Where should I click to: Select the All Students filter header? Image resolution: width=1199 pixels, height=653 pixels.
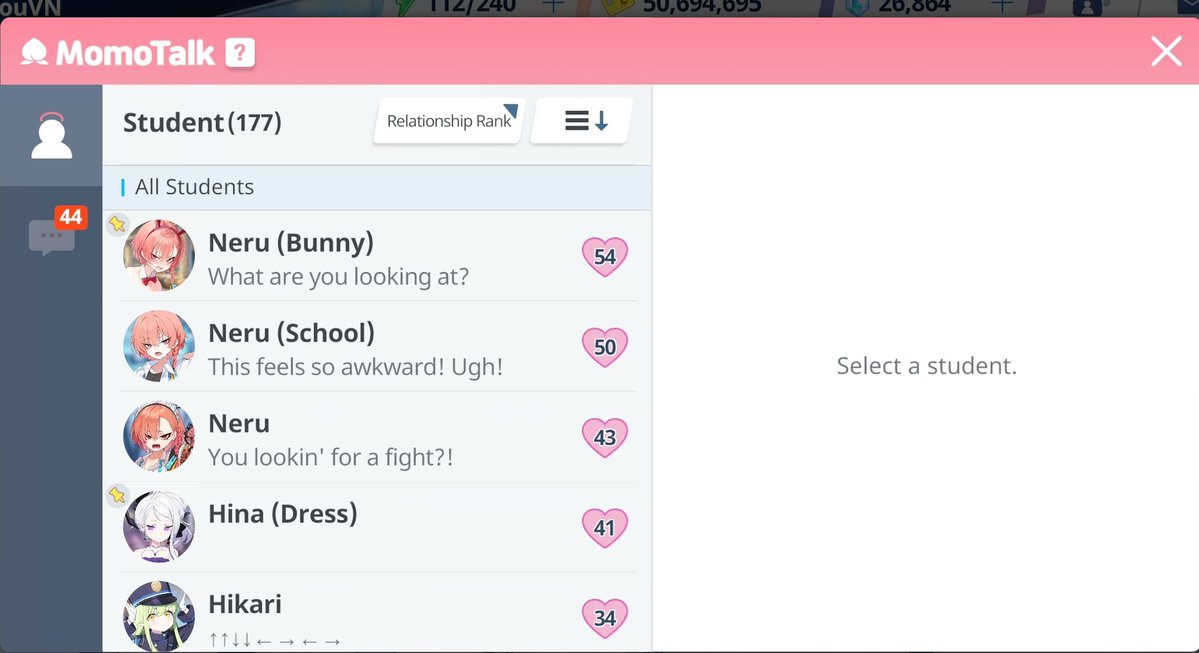coord(377,187)
